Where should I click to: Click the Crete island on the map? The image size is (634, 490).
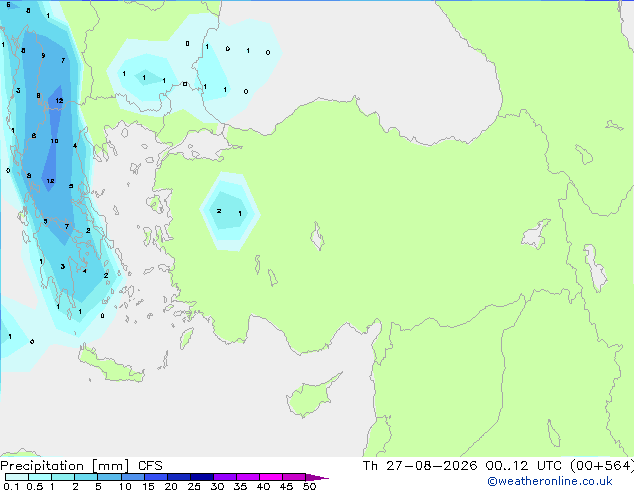[x=110, y=366]
